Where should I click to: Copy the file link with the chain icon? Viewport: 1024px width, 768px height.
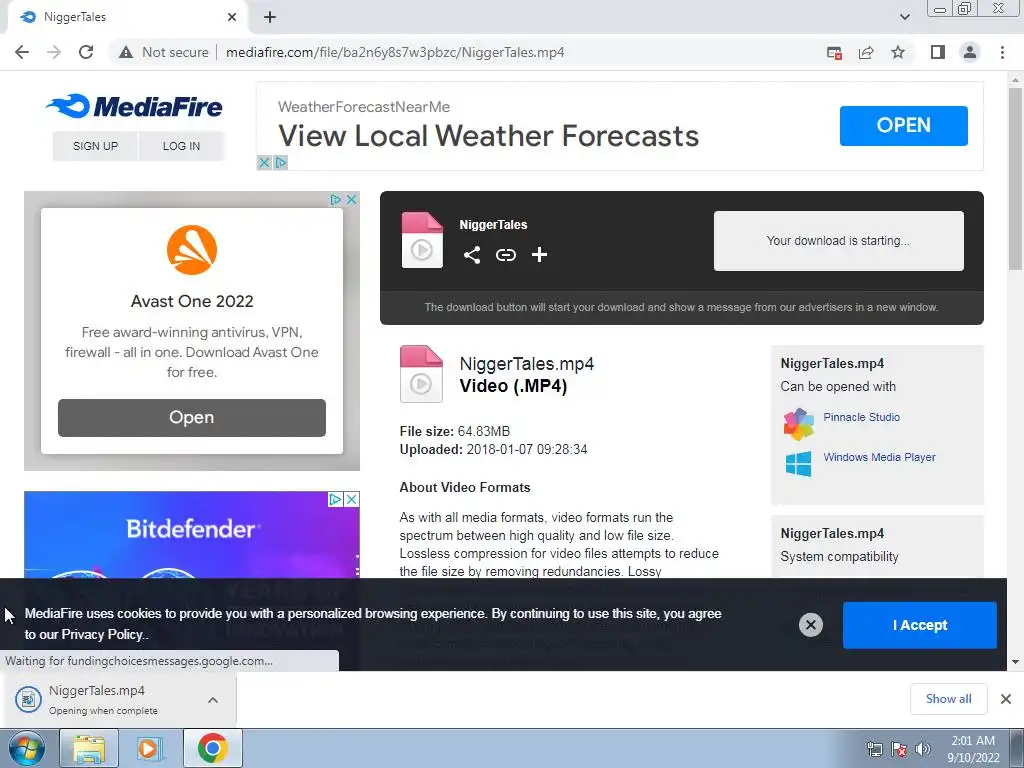click(x=505, y=255)
